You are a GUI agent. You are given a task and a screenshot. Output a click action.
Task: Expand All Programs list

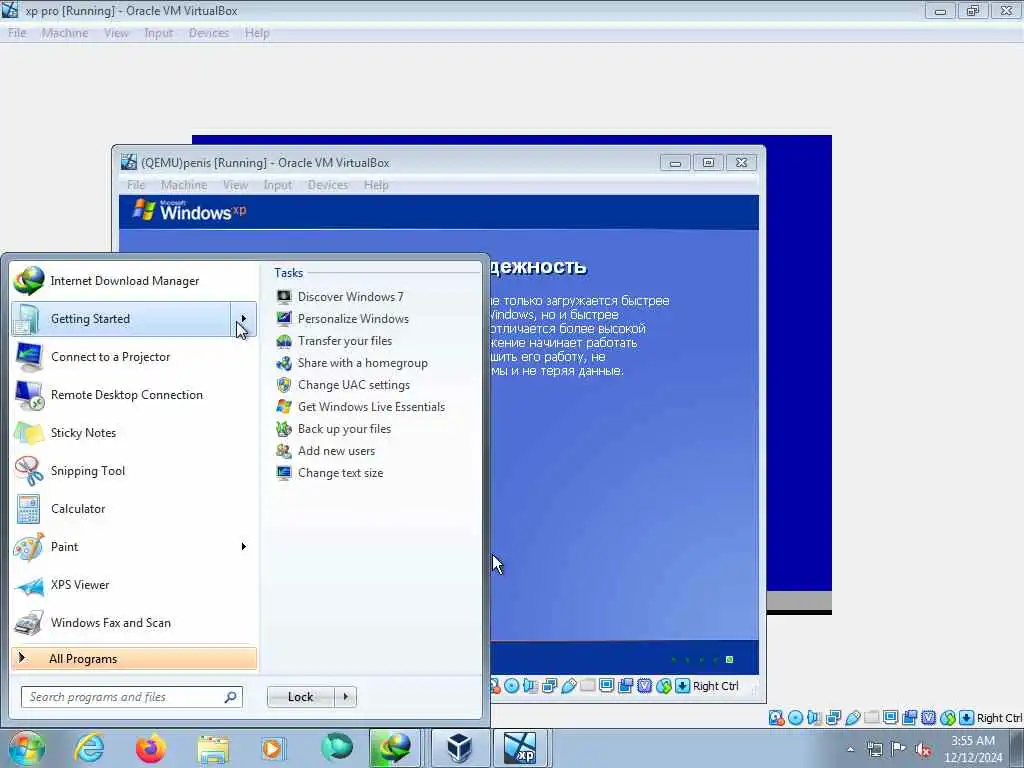click(134, 659)
